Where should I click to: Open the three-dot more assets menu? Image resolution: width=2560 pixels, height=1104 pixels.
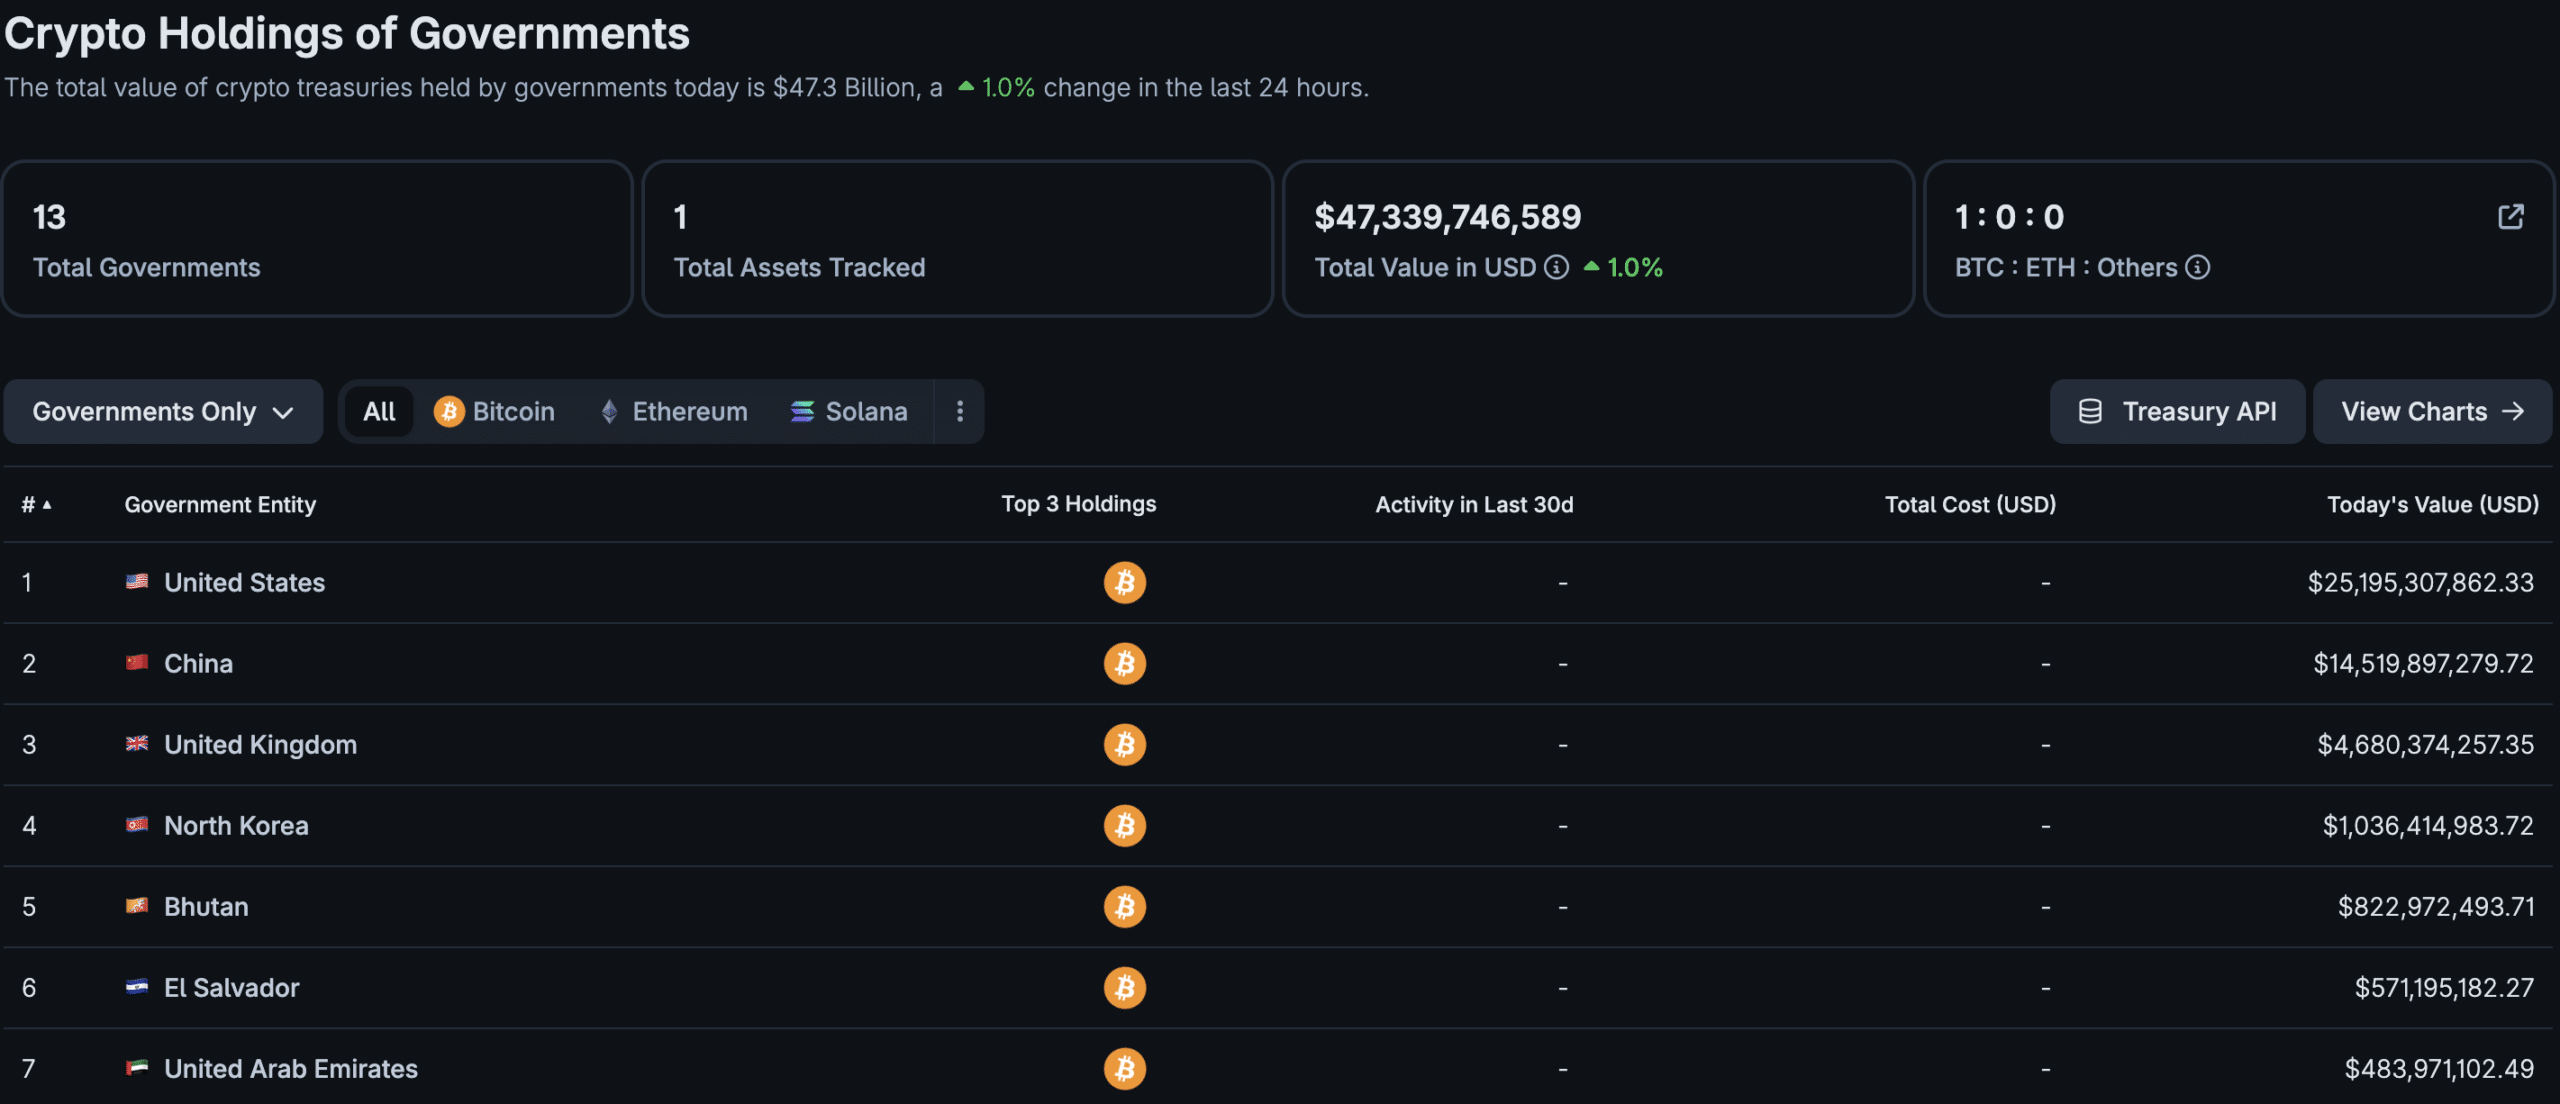click(x=960, y=411)
